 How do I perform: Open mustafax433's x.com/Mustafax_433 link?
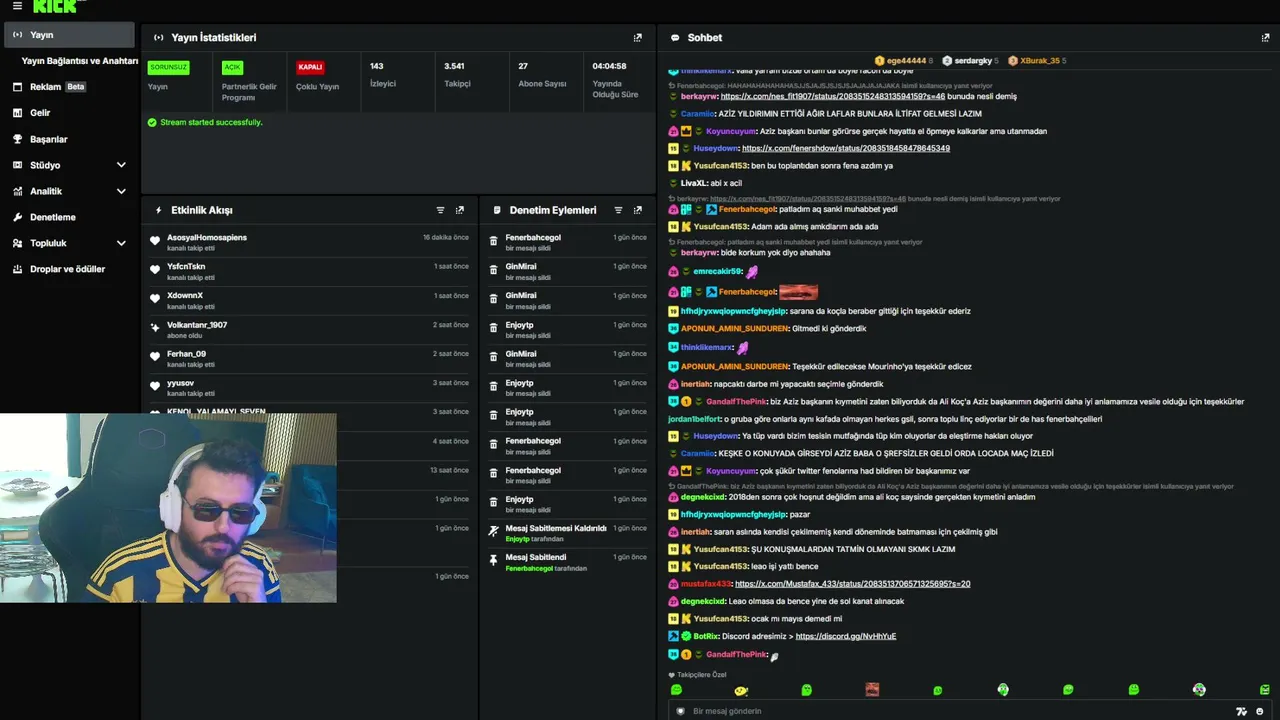(x=852, y=584)
